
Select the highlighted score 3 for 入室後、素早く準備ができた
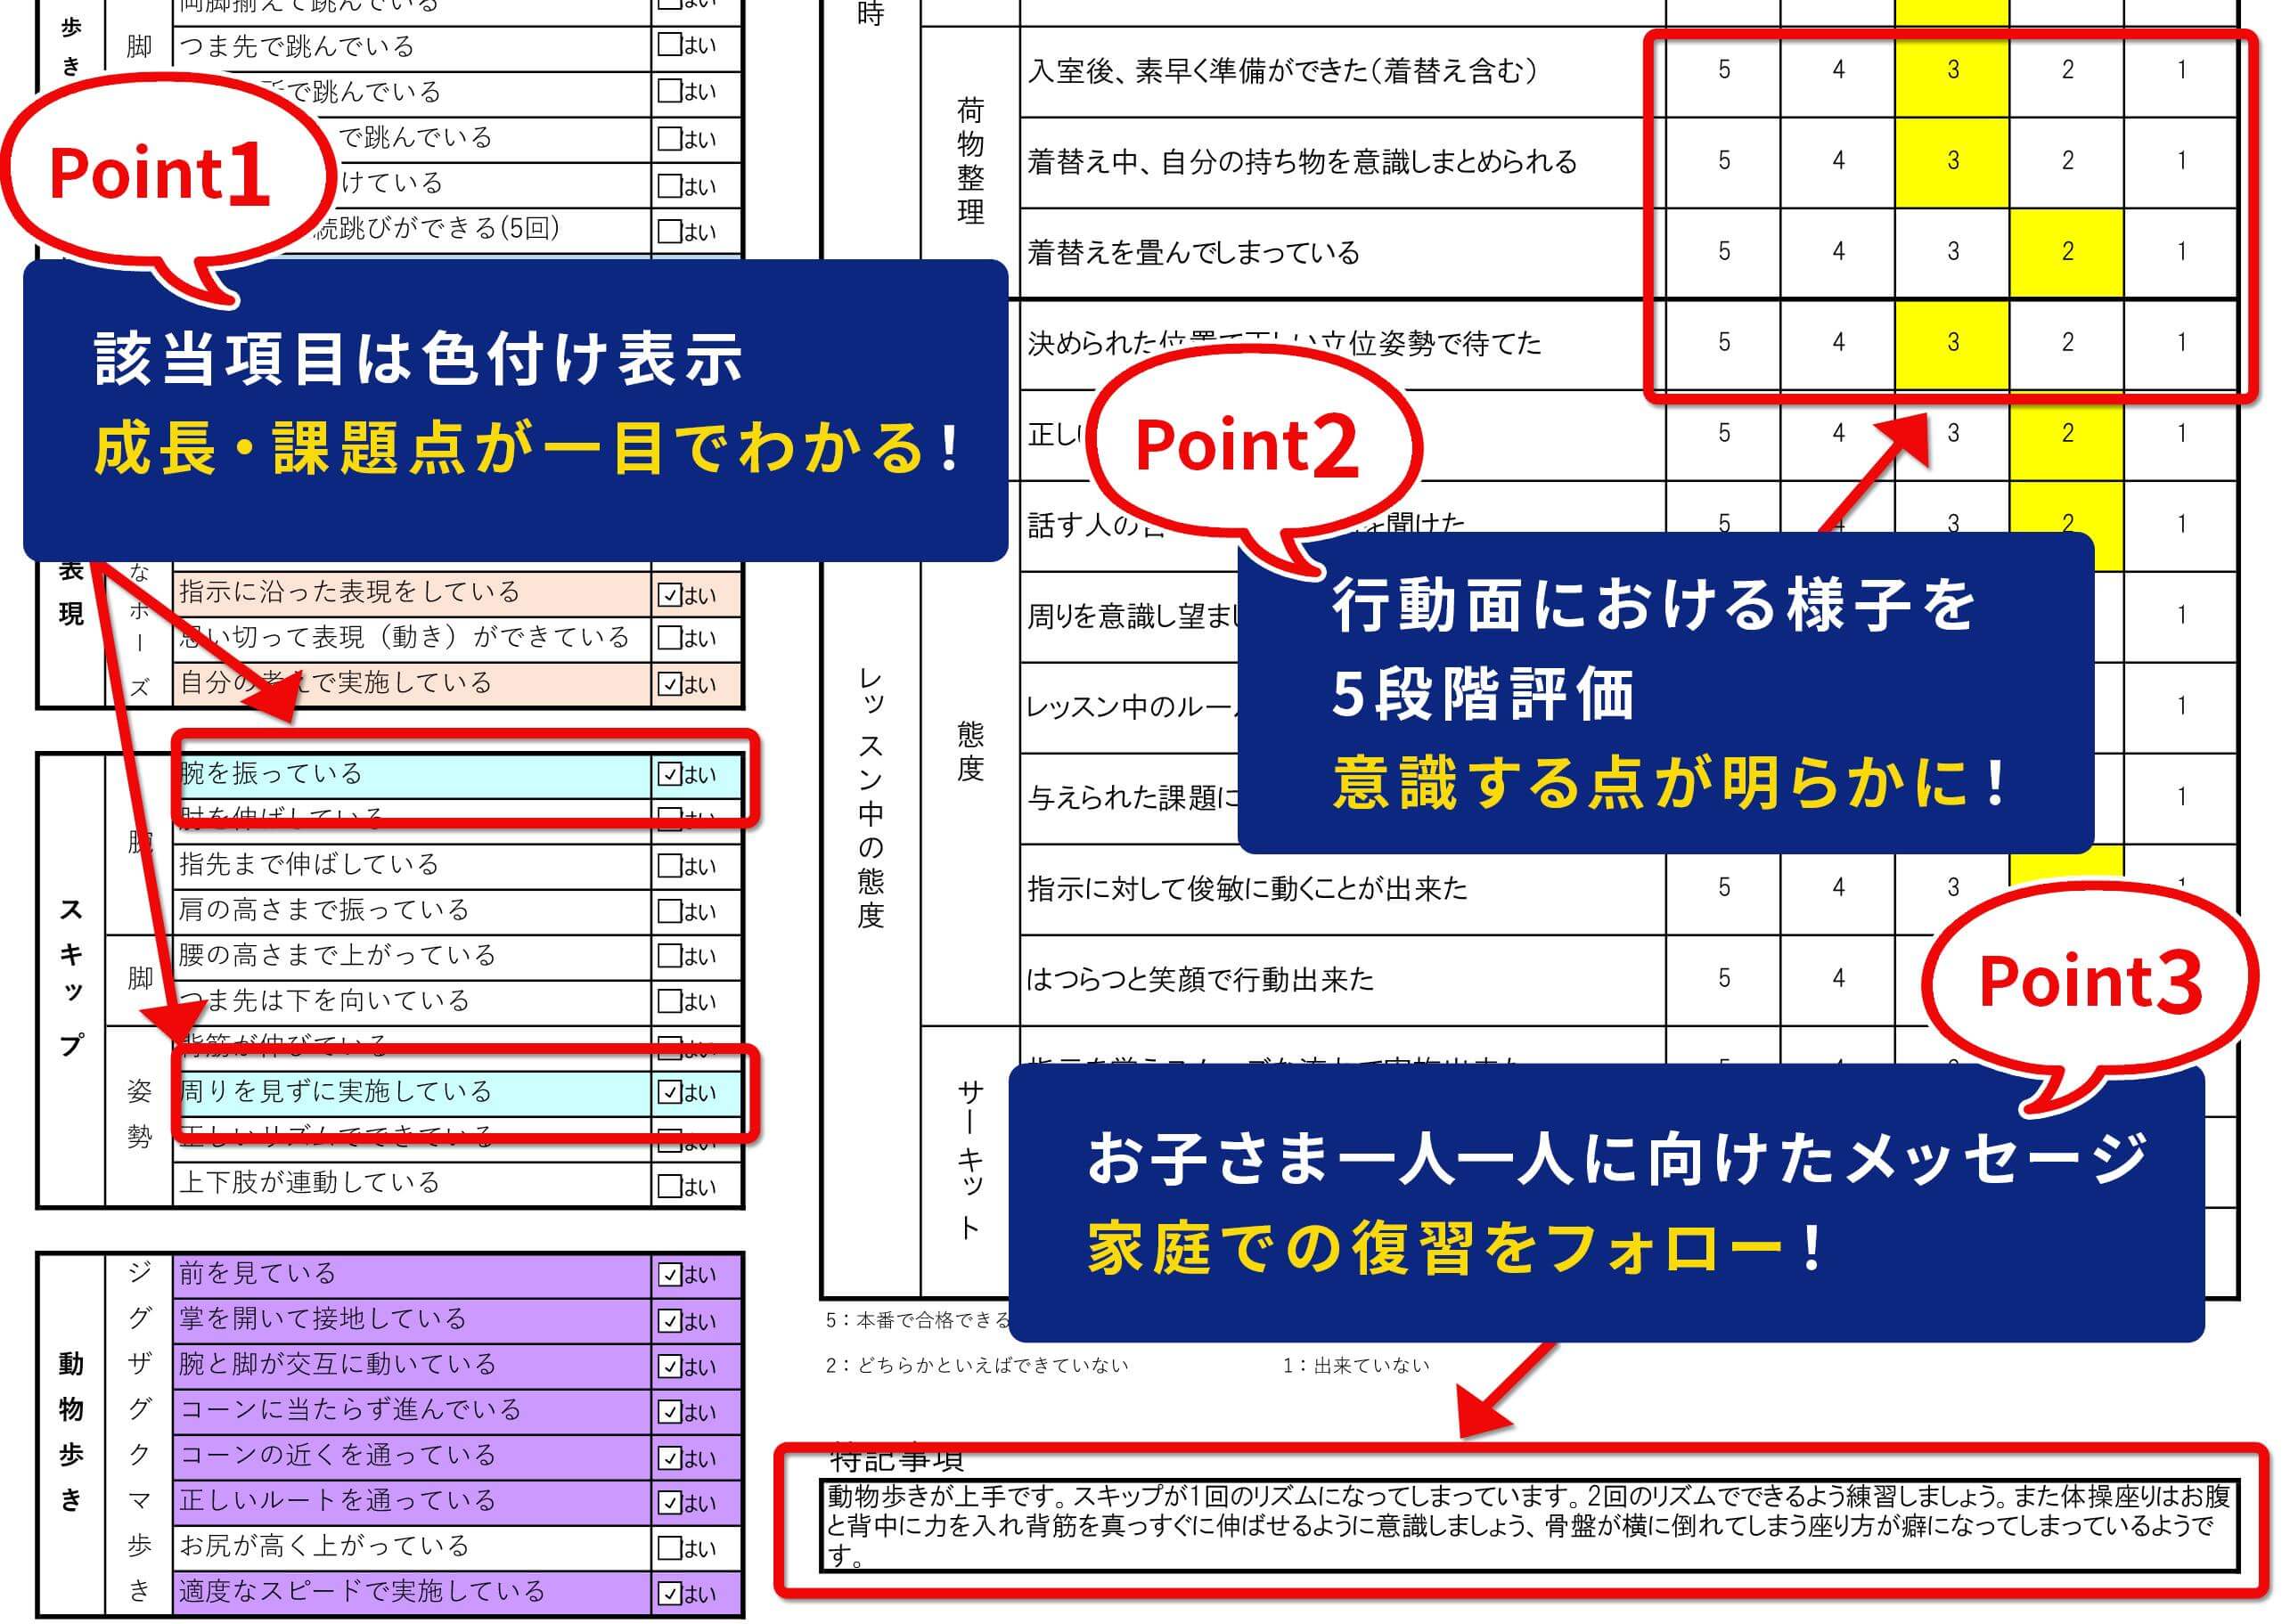[x=1953, y=71]
